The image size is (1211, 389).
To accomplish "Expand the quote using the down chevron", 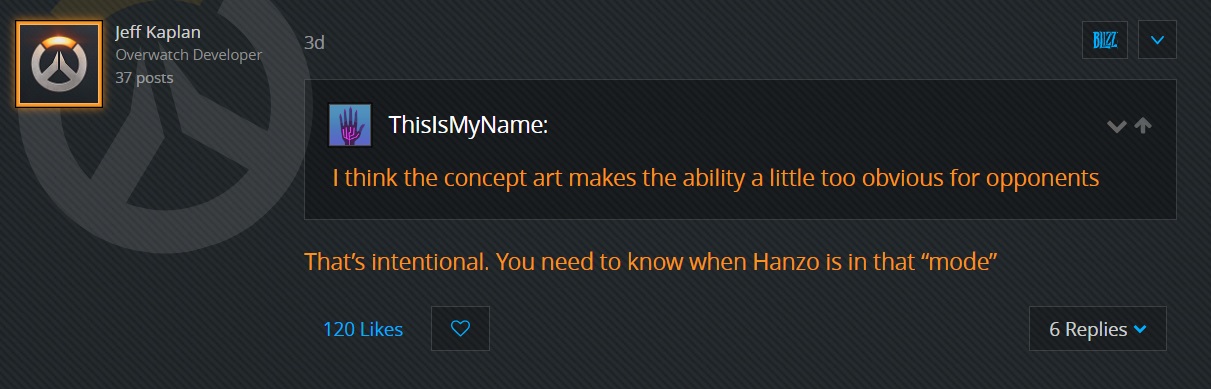I will (x=1117, y=127).
